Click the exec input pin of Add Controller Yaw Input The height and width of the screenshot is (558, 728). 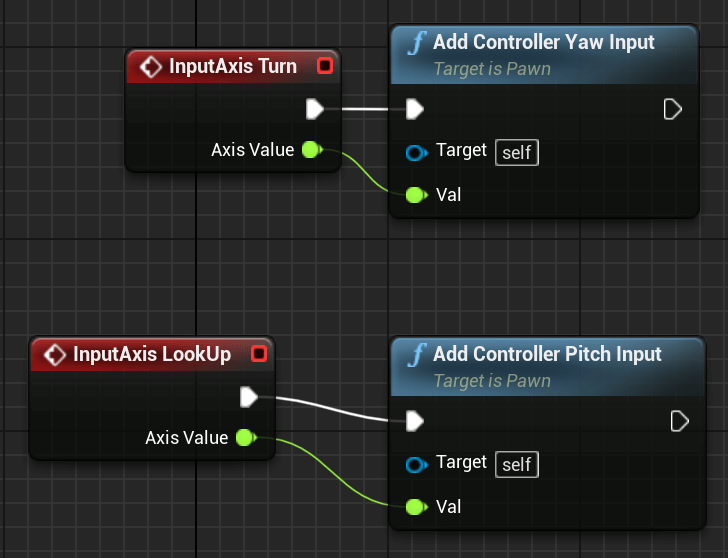pos(415,109)
